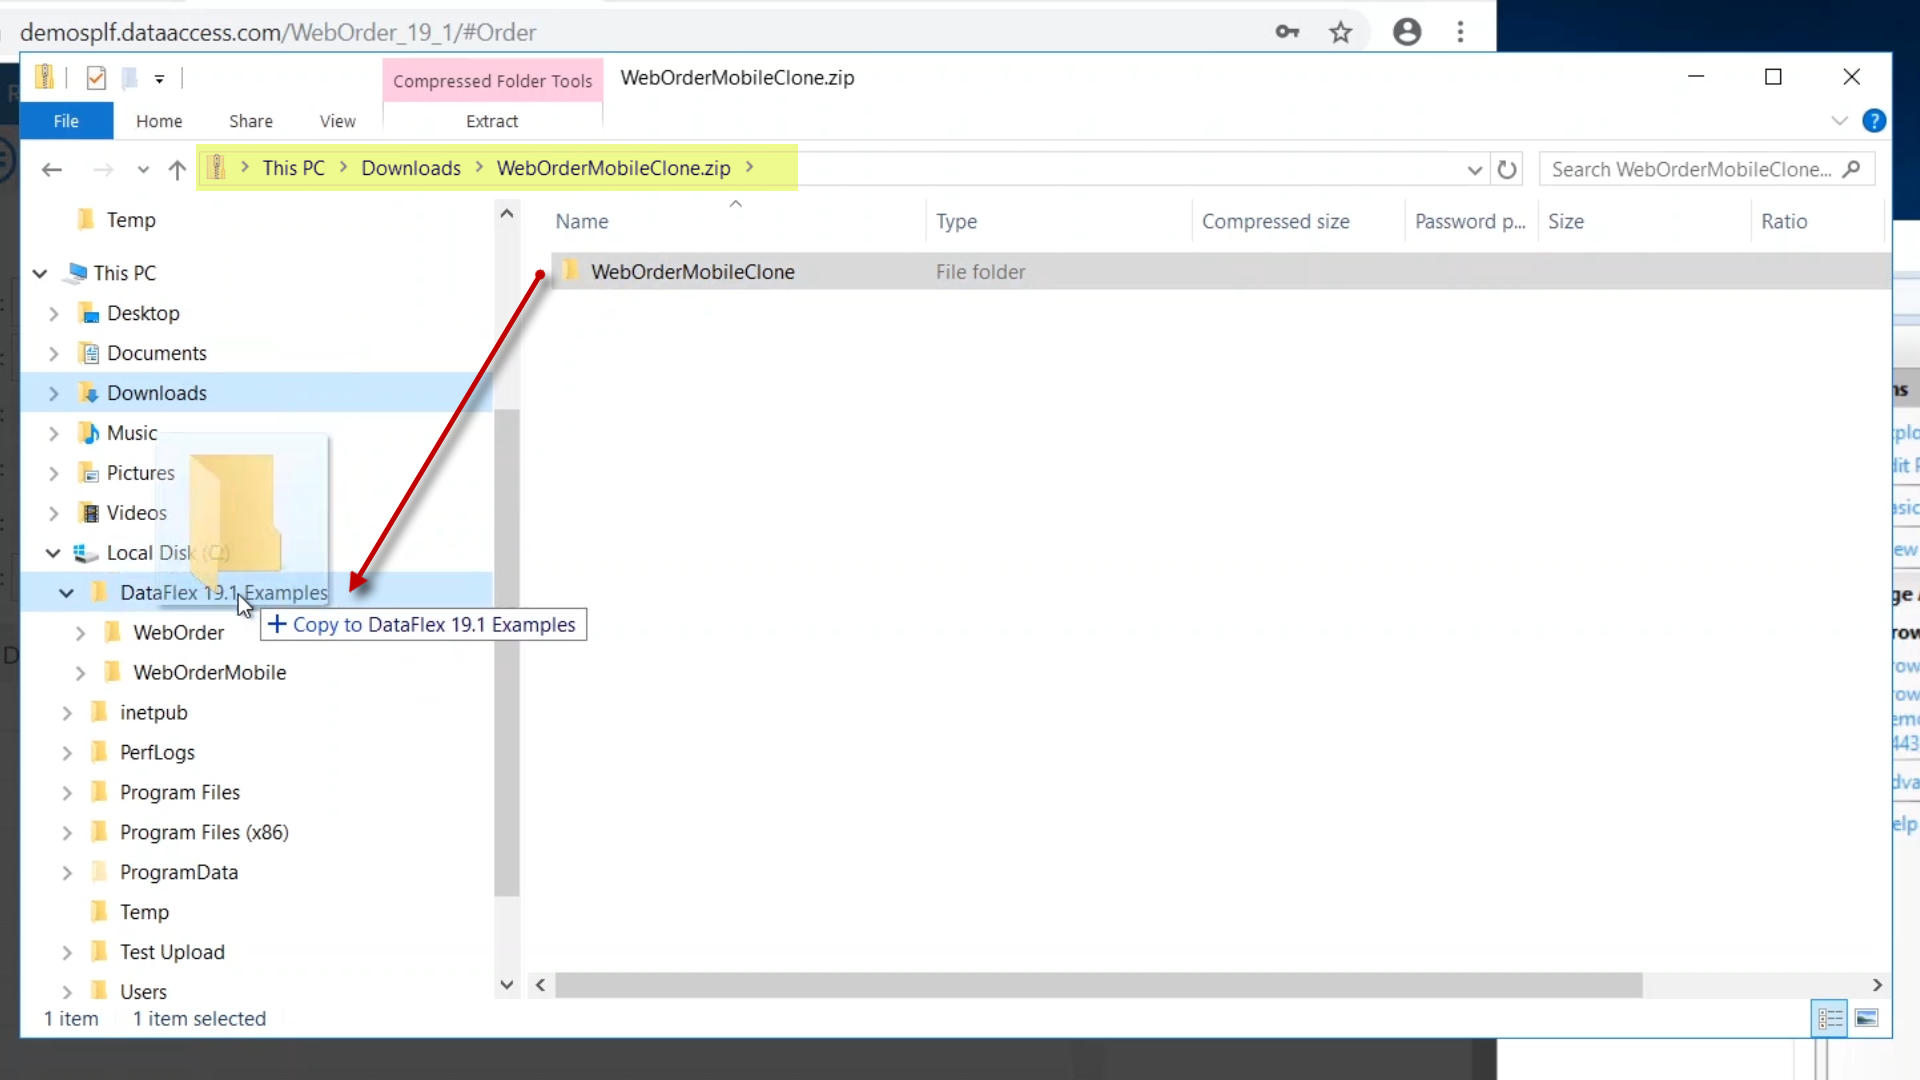Viewport: 1920px width, 1080px height.
Task: Open Quick Access Toolbar customize dropdown
Action: (159, 78)
